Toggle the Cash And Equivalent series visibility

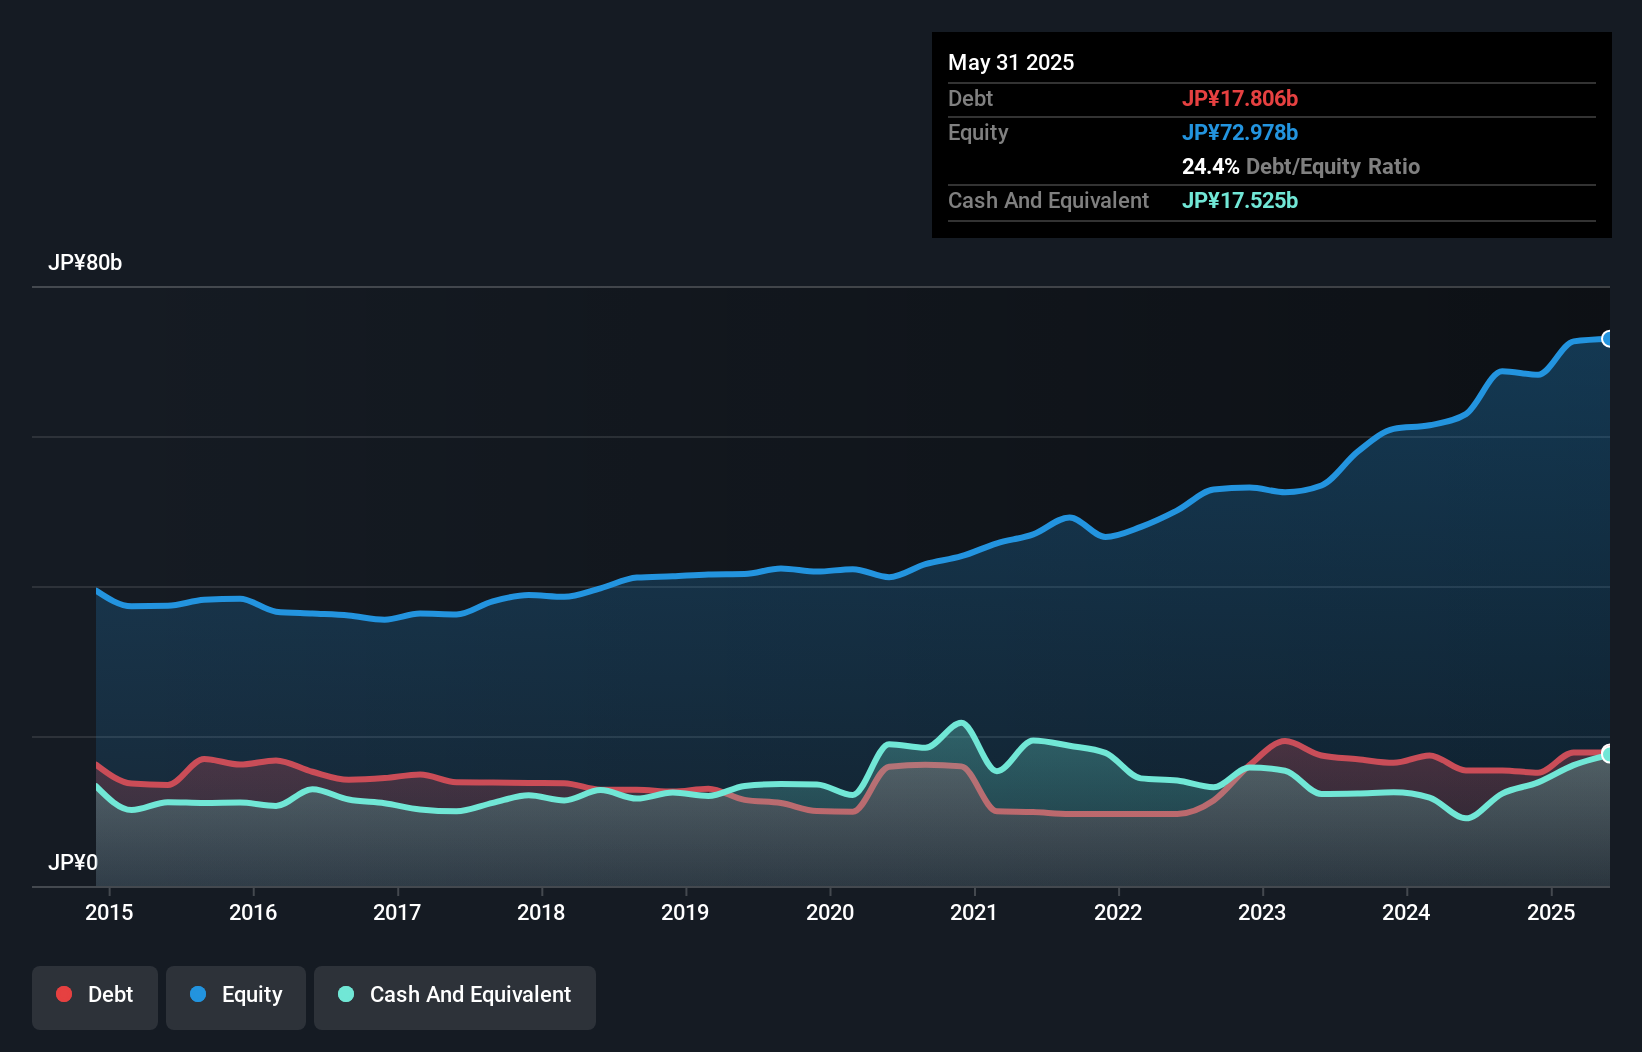pyautogui.click(x=455, y=994)
